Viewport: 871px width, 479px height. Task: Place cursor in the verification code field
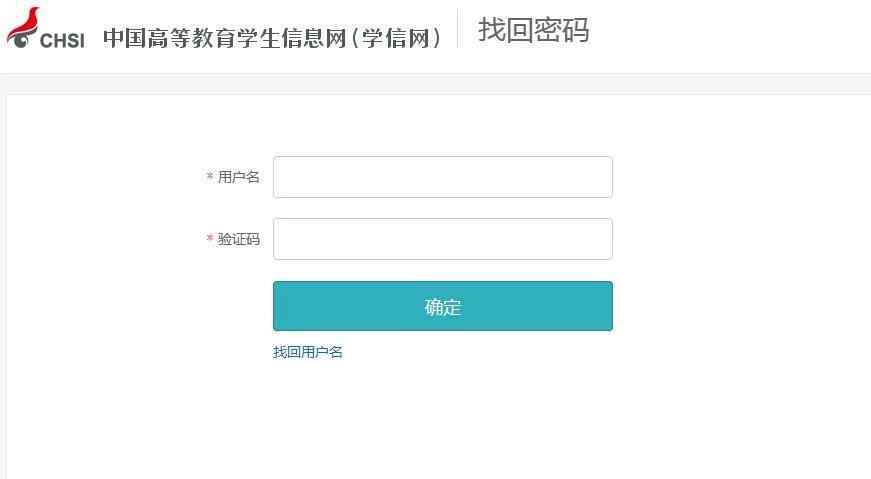pyautogui.click(x=443, y=239)
